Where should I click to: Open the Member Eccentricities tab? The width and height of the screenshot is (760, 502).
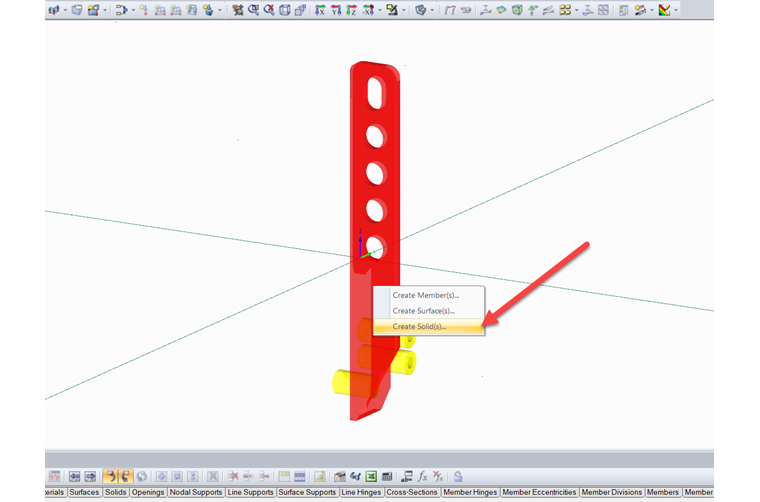(539, 492)
